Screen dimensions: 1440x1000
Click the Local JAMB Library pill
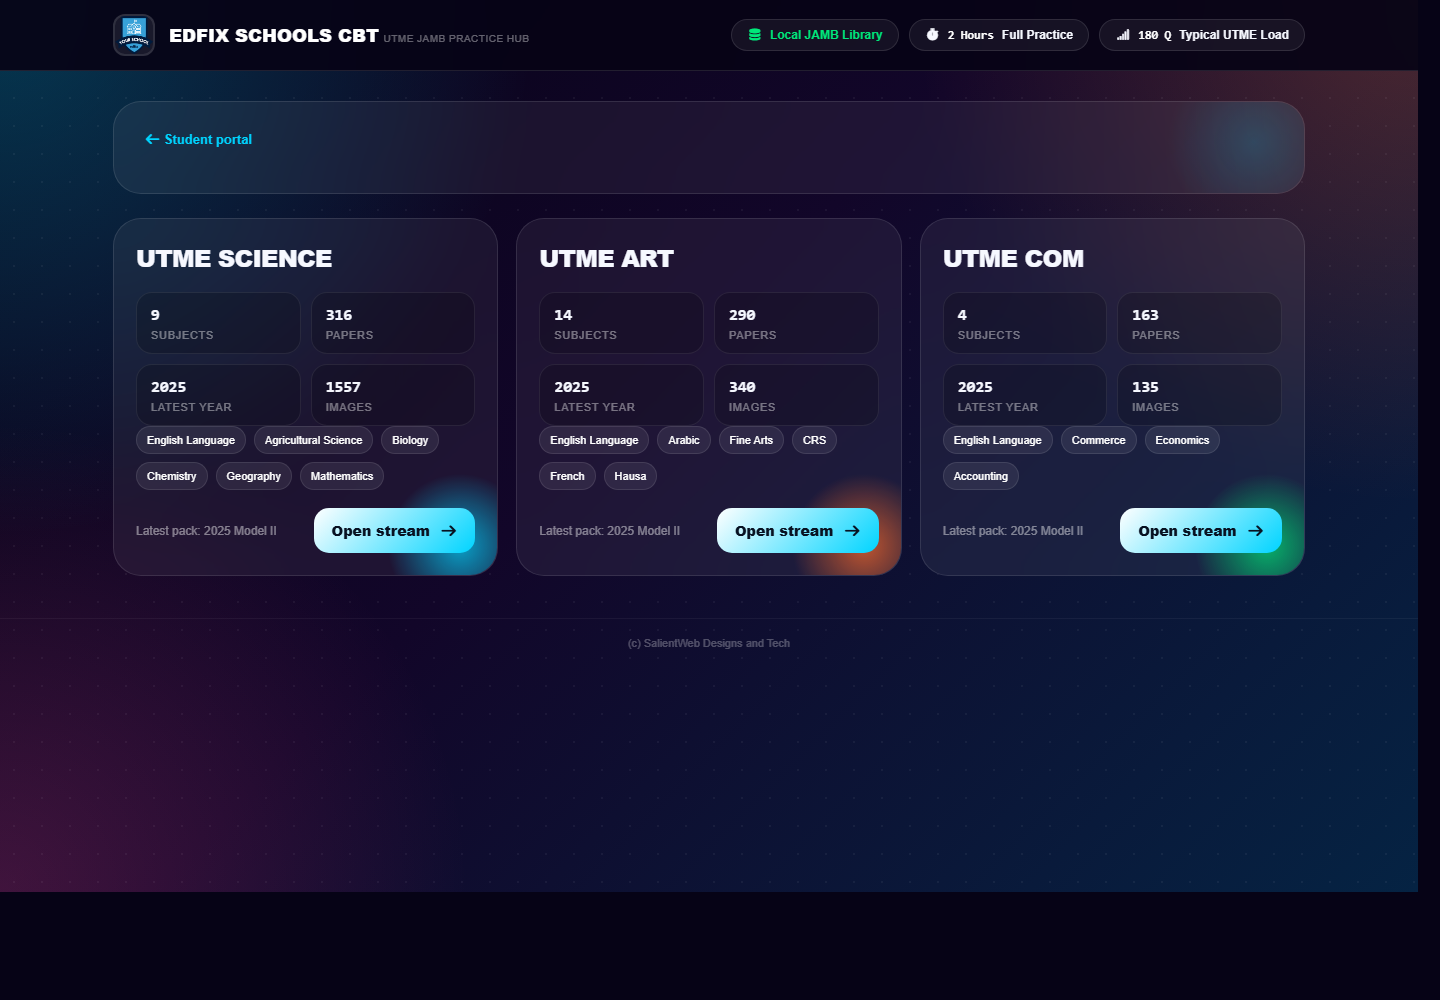click(x=815, y=35)
